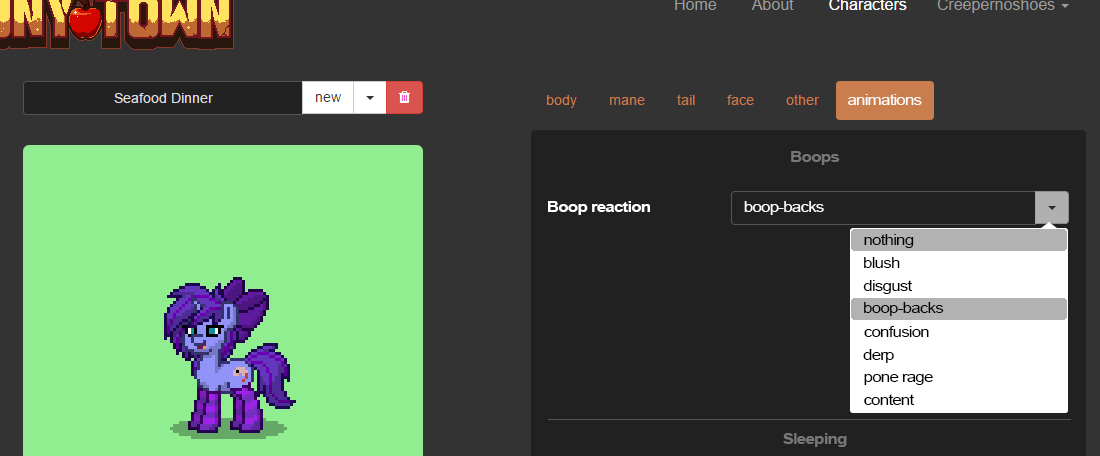Viewport: 1100px width, 456px height.
Task: Choose pone rage in reaction list
Action: [959, 377]
